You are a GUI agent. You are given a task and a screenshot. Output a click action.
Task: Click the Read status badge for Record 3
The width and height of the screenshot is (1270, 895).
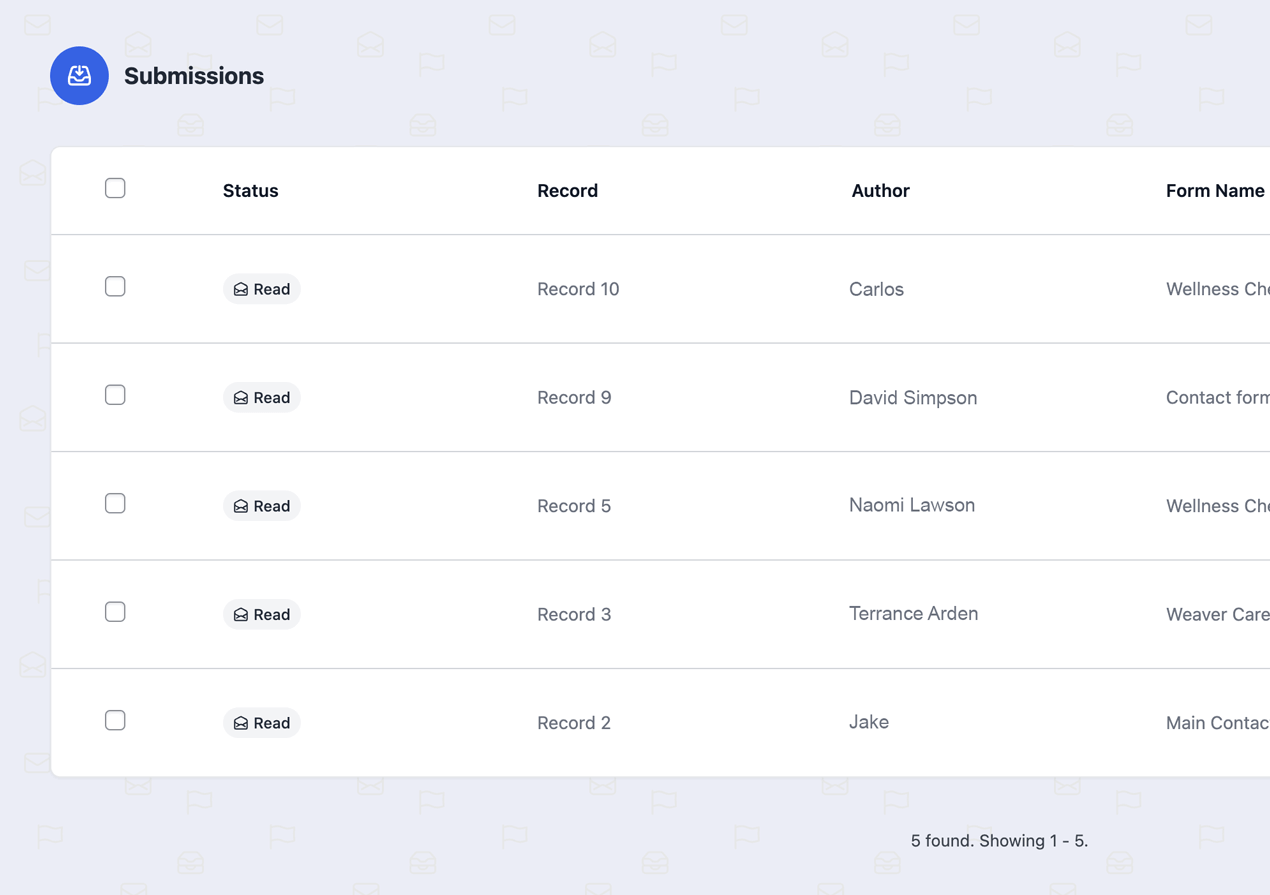262,615
